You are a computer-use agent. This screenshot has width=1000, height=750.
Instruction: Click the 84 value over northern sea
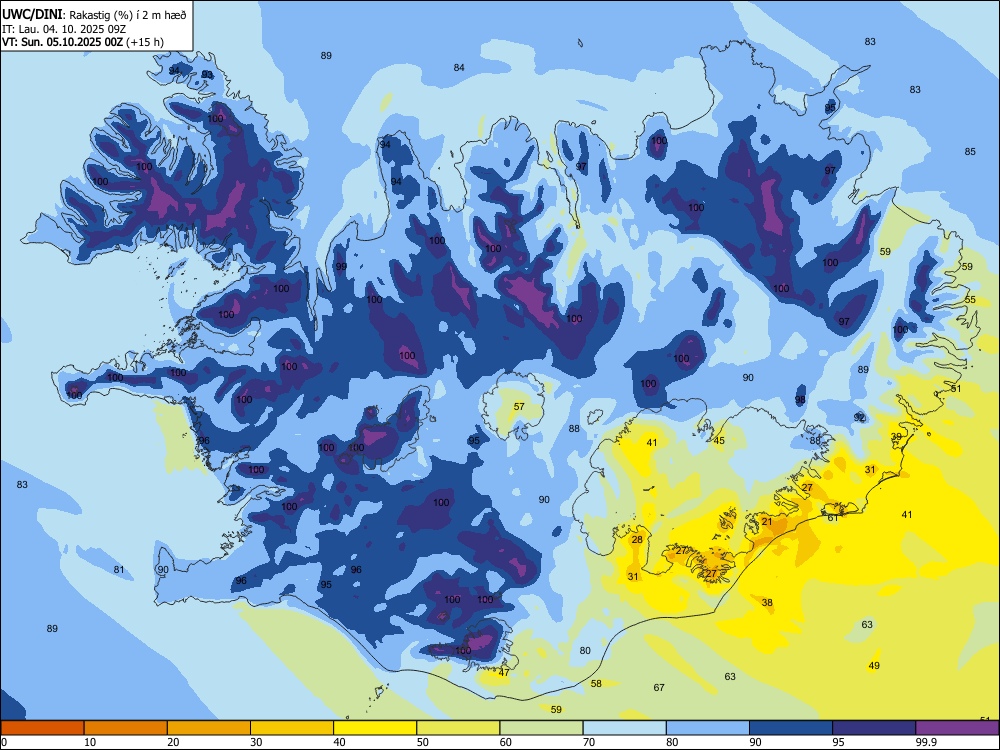click(459, 68)
